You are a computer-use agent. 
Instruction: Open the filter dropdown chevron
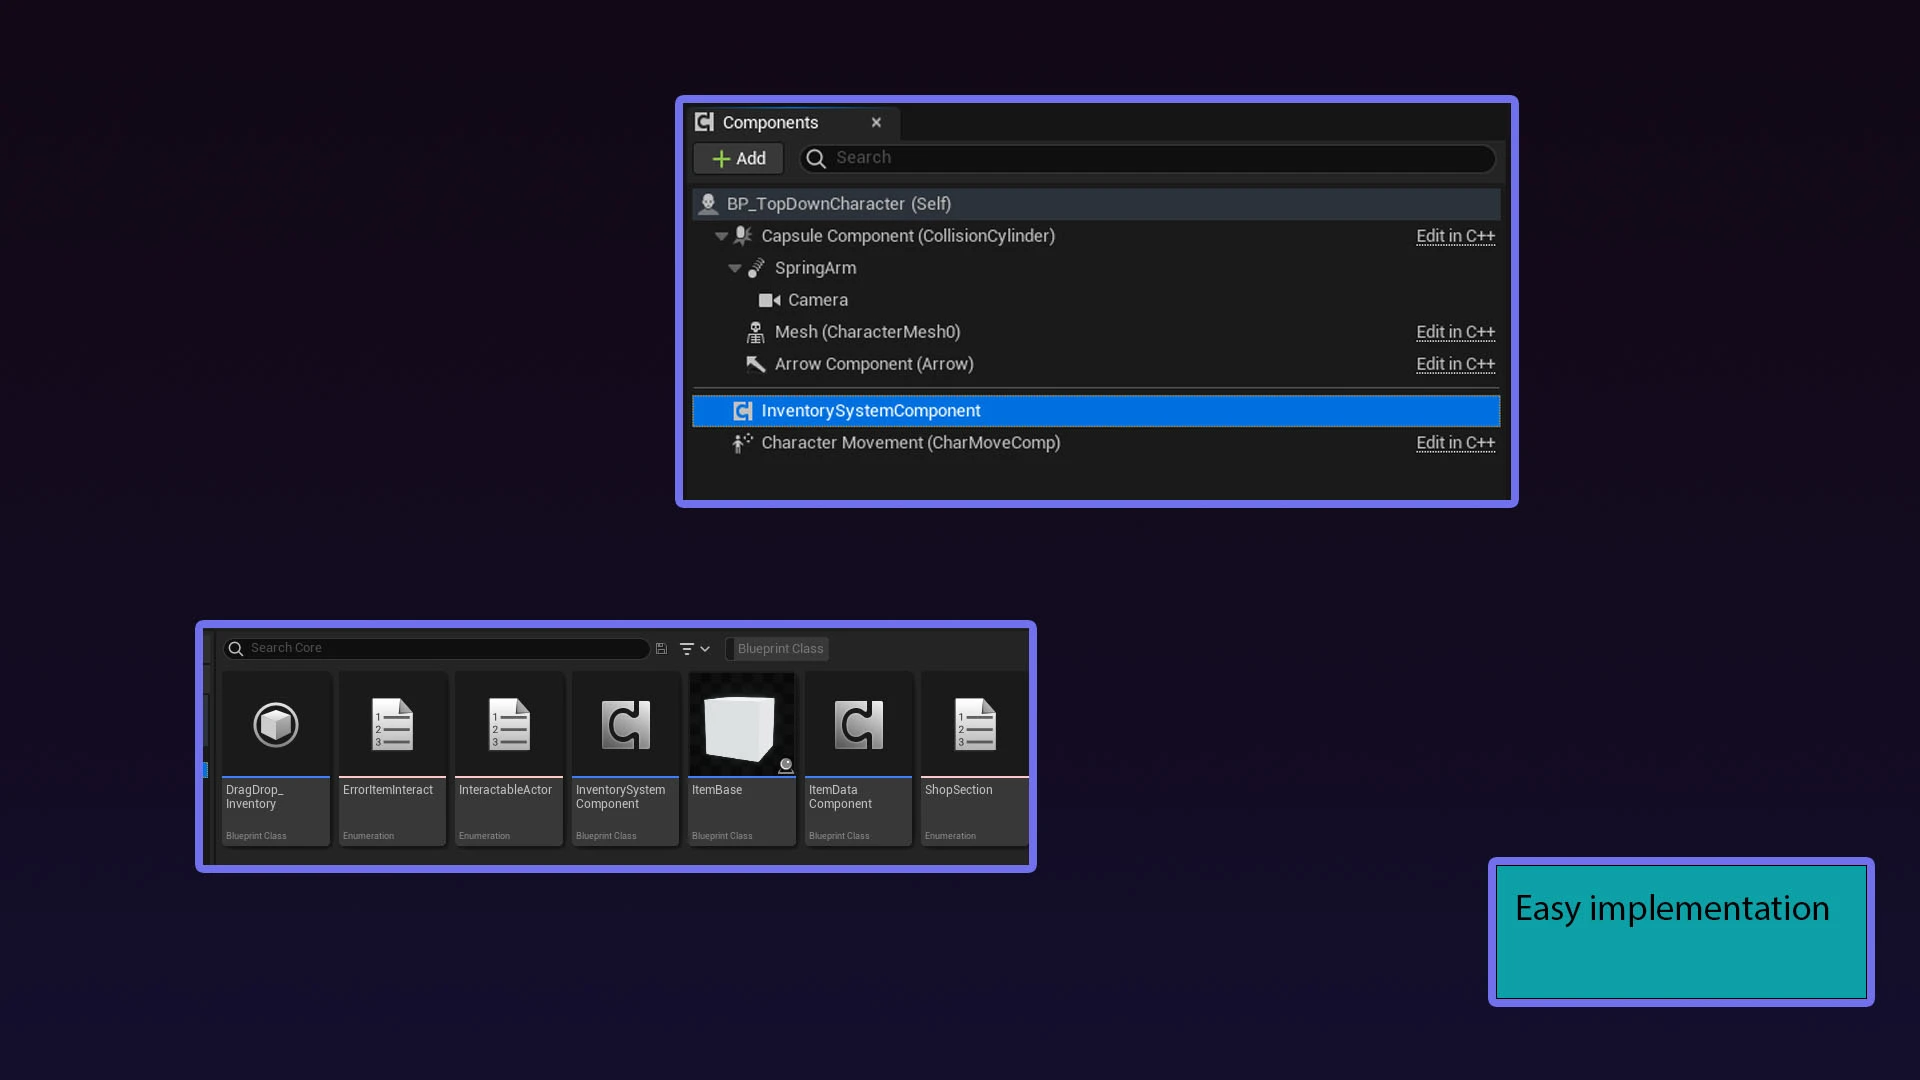coord(703,648)
